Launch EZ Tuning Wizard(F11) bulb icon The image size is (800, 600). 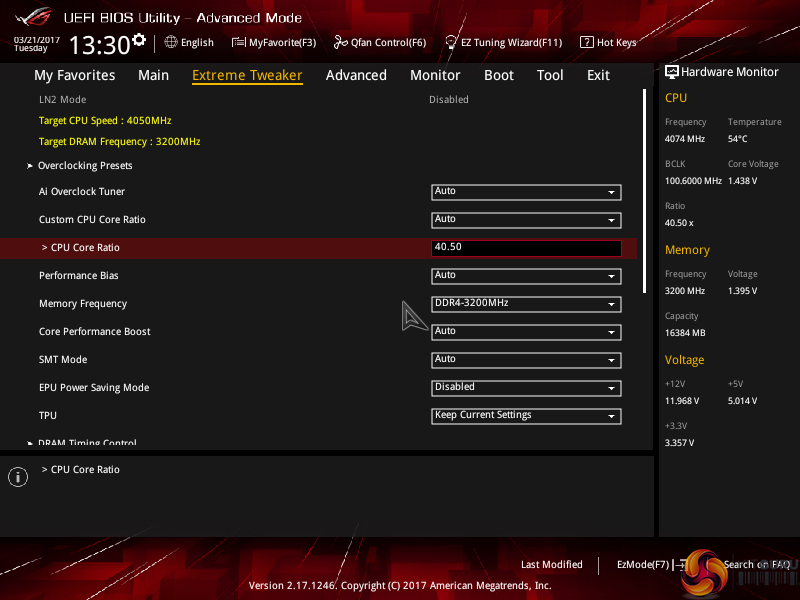coord(452,42)
